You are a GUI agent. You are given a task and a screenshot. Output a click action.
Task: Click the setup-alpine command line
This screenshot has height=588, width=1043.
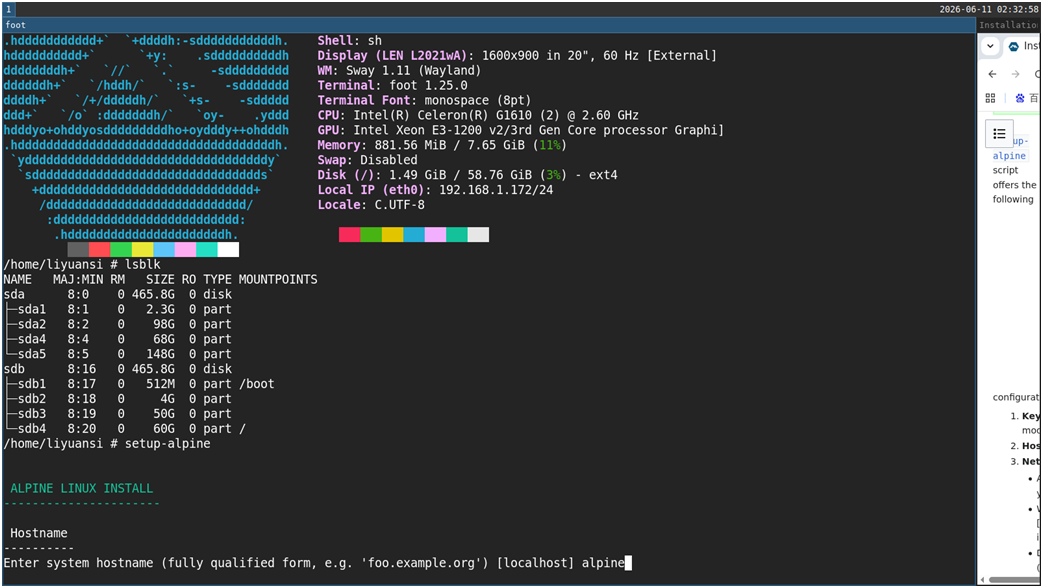[x=107, y=444]
